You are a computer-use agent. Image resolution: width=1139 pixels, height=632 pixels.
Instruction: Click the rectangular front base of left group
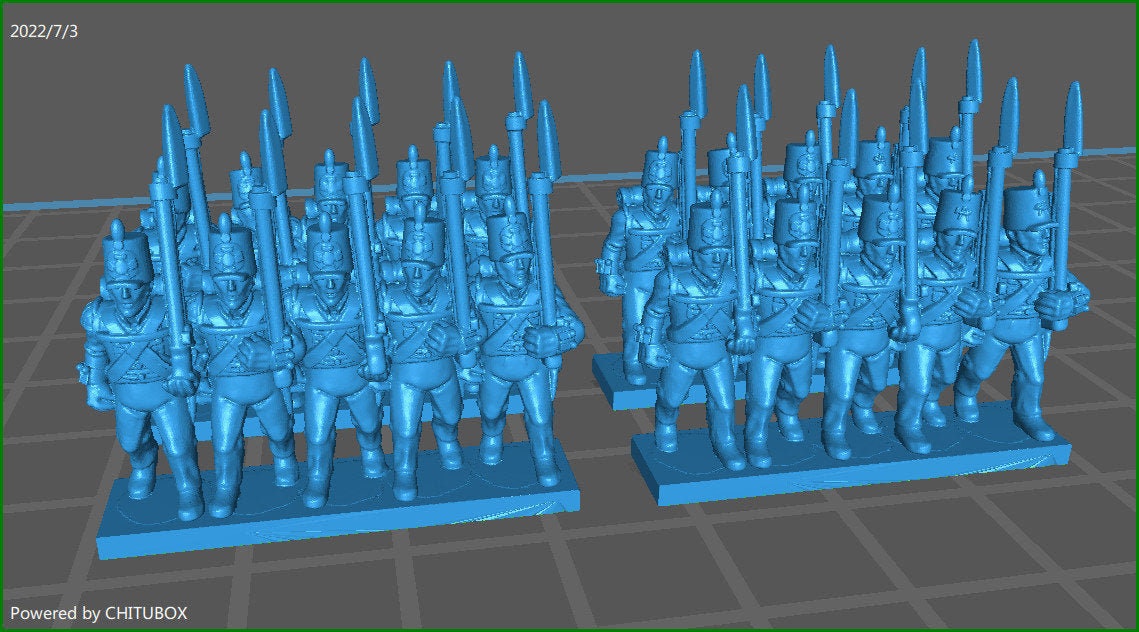click(340, 520)
